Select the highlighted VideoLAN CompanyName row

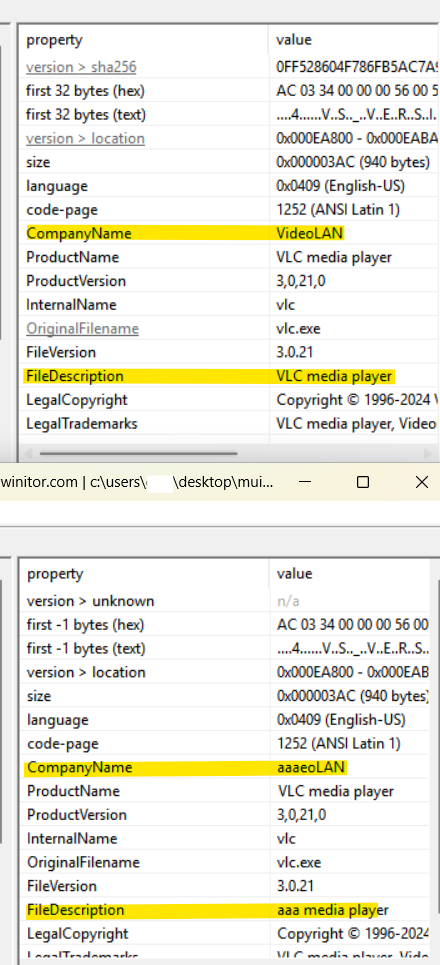[229, 233]
